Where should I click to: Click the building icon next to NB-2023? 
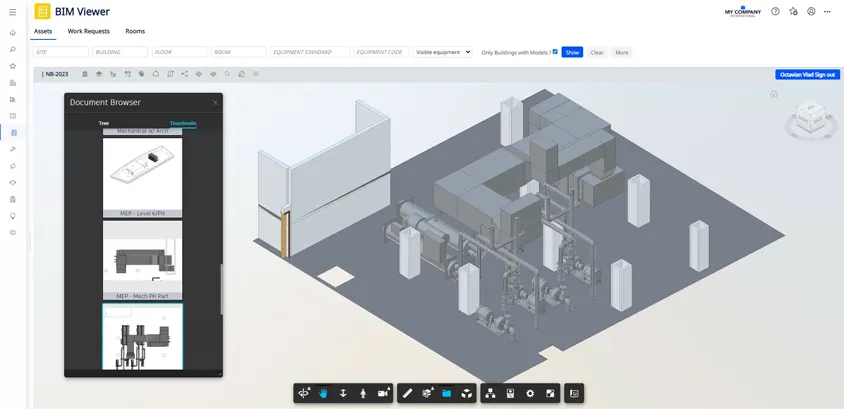(x=85, y=74)
